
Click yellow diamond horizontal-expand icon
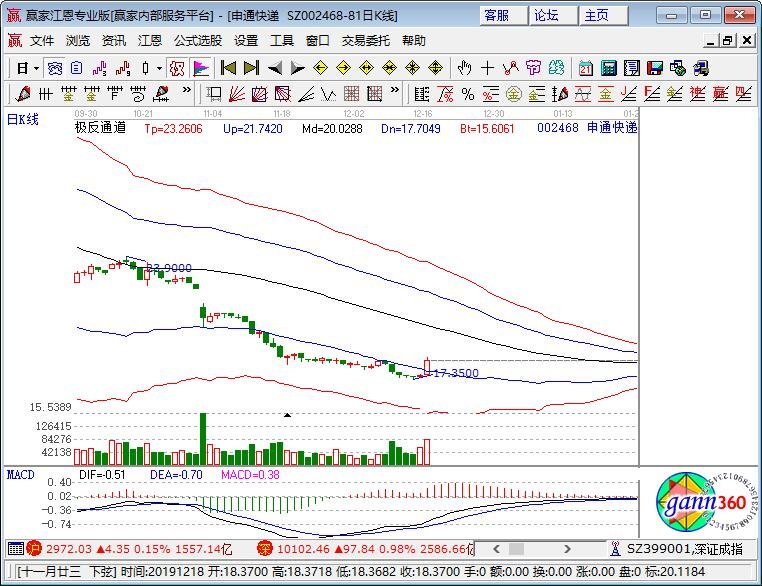click(366, 68)
